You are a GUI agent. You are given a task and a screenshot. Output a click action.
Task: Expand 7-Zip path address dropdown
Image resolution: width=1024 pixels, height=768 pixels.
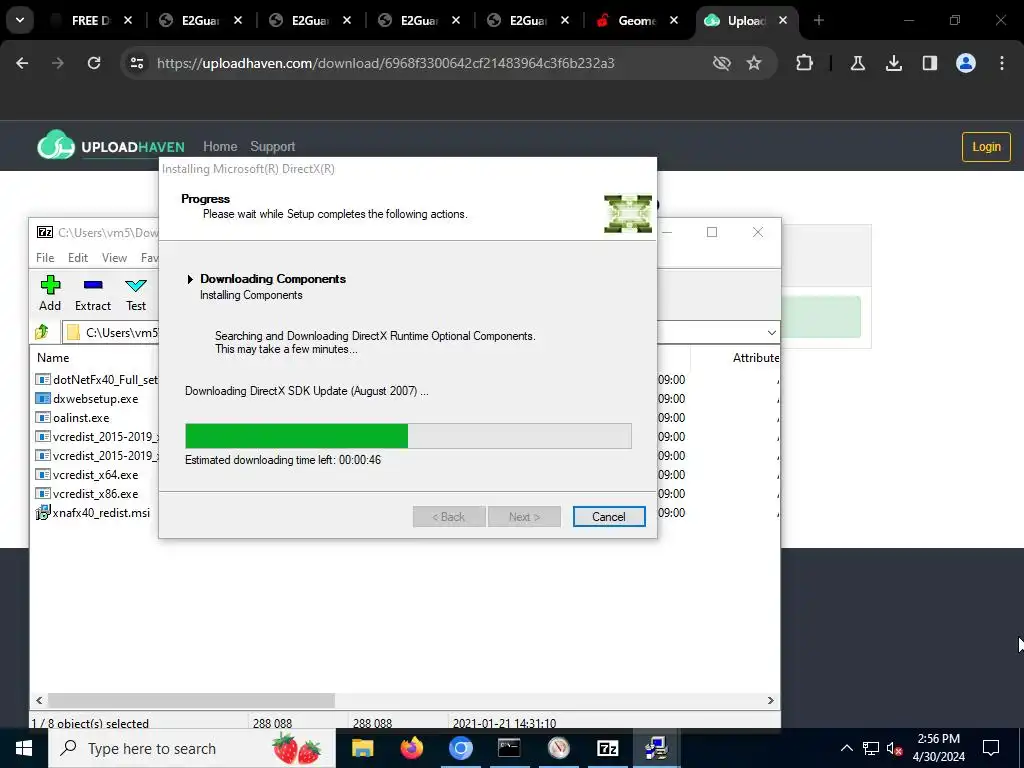point(771,332)
